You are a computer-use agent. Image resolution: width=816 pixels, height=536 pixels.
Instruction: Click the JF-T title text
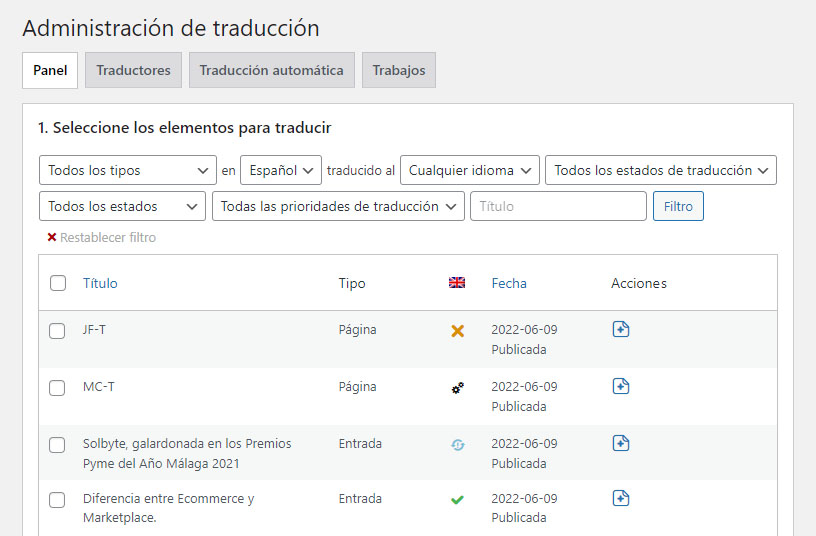pos(94,329)
